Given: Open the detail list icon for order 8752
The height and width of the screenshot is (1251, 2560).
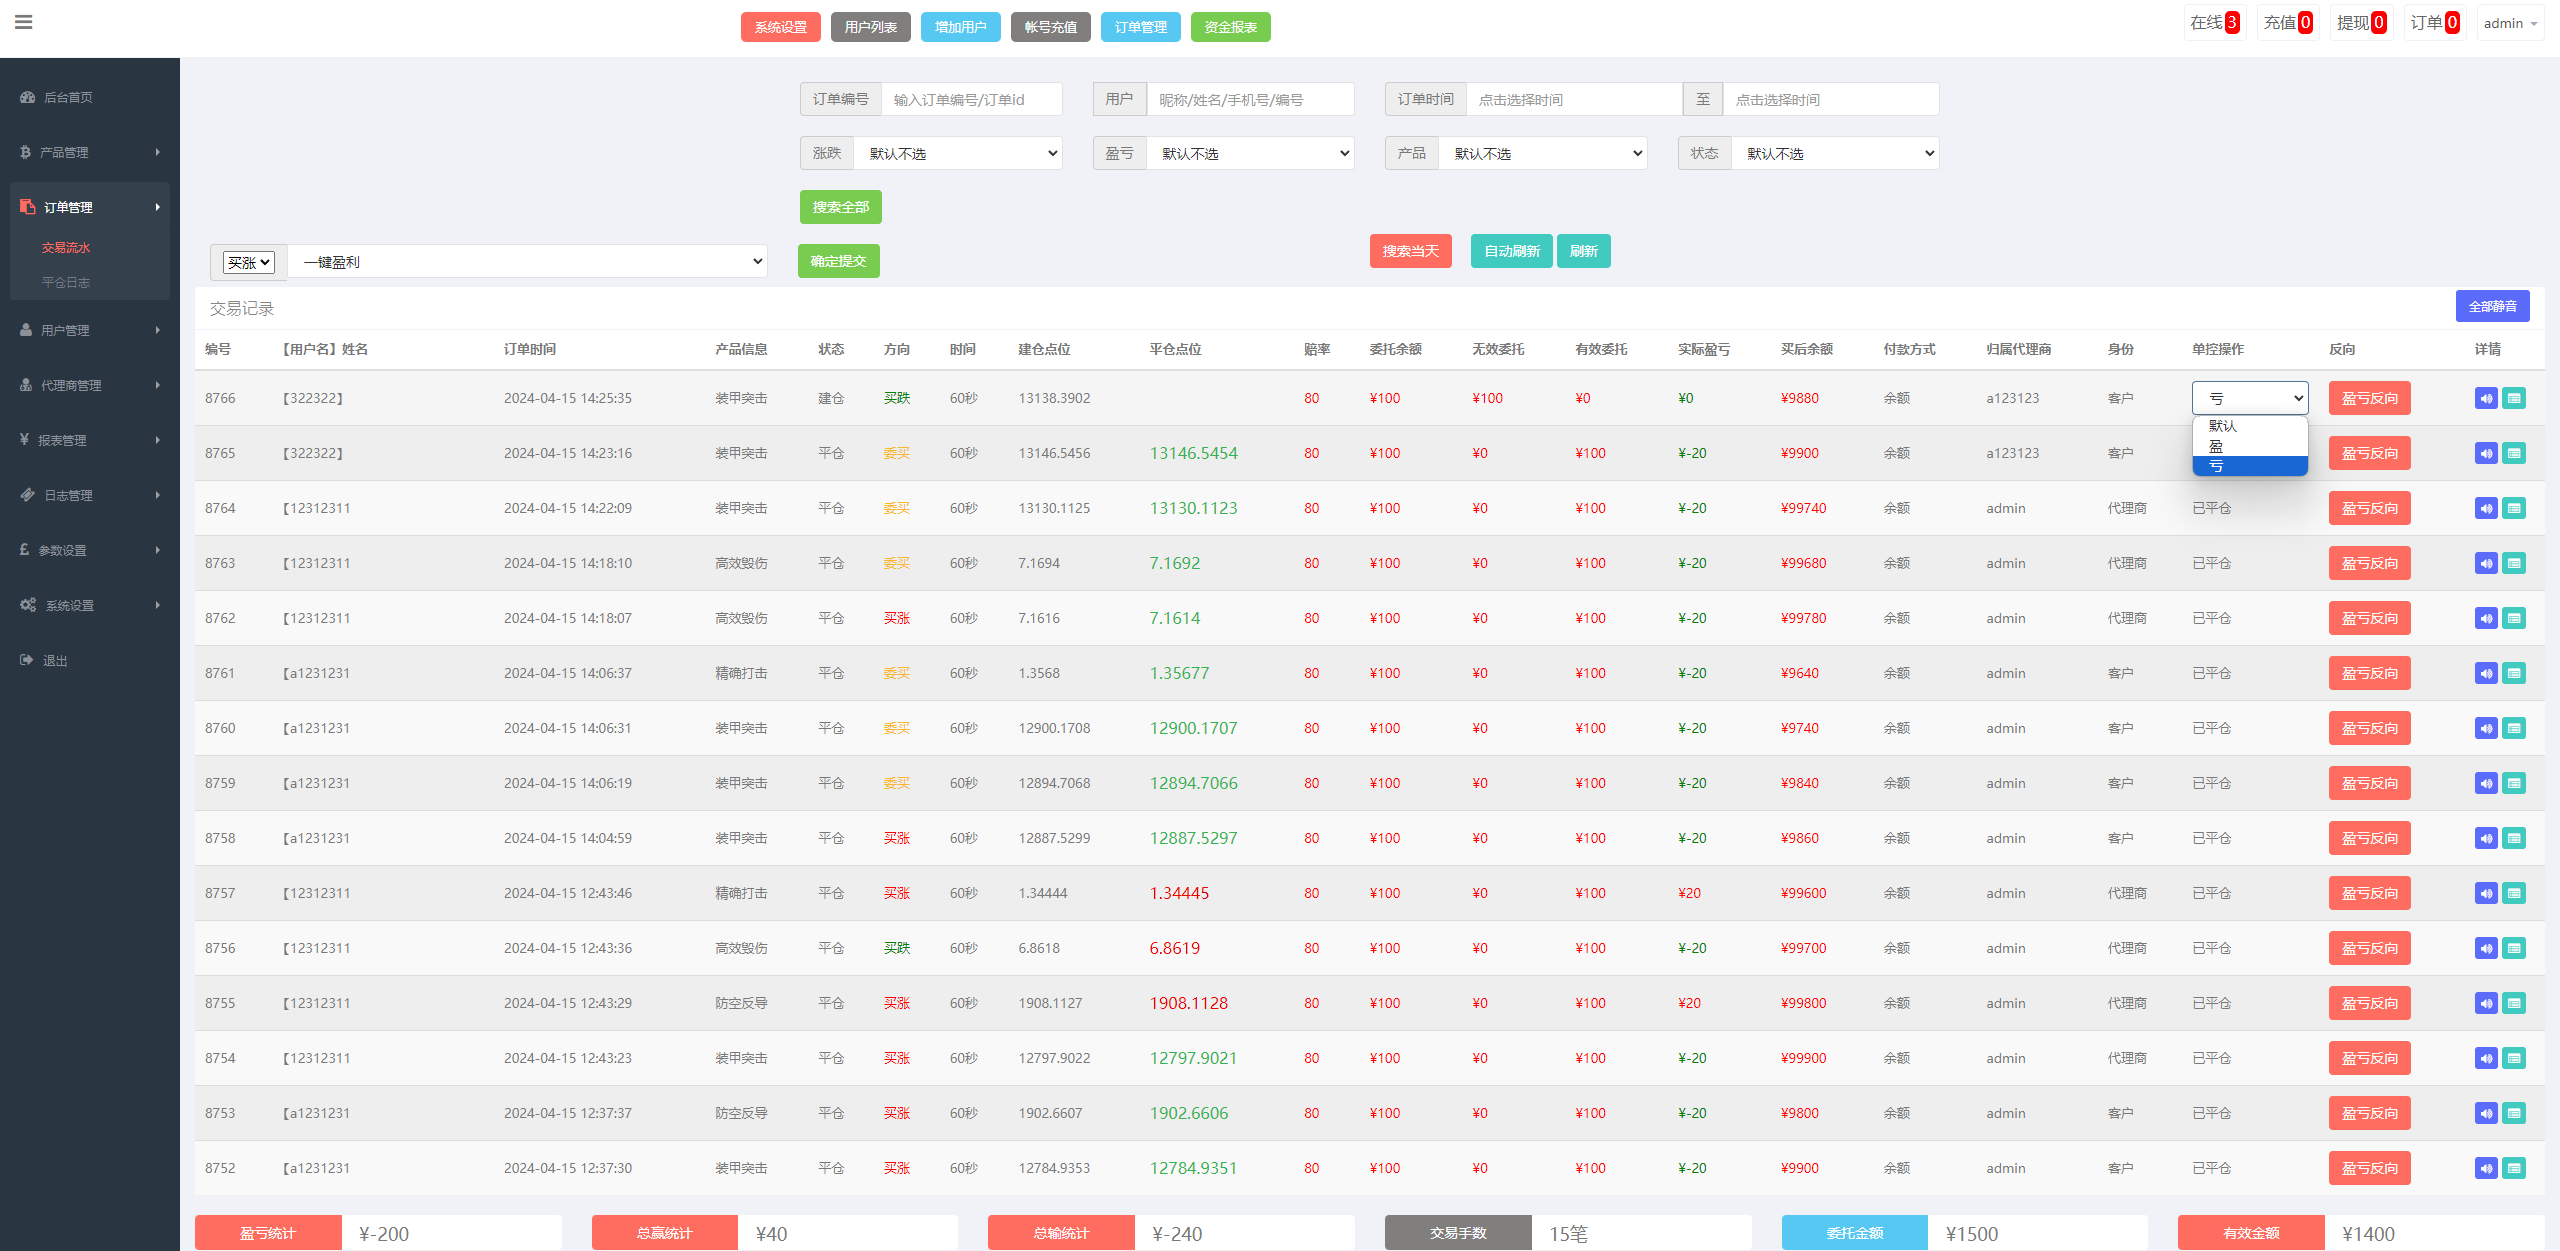Looking at the screenshot, I should (x=2514, y=1168).
